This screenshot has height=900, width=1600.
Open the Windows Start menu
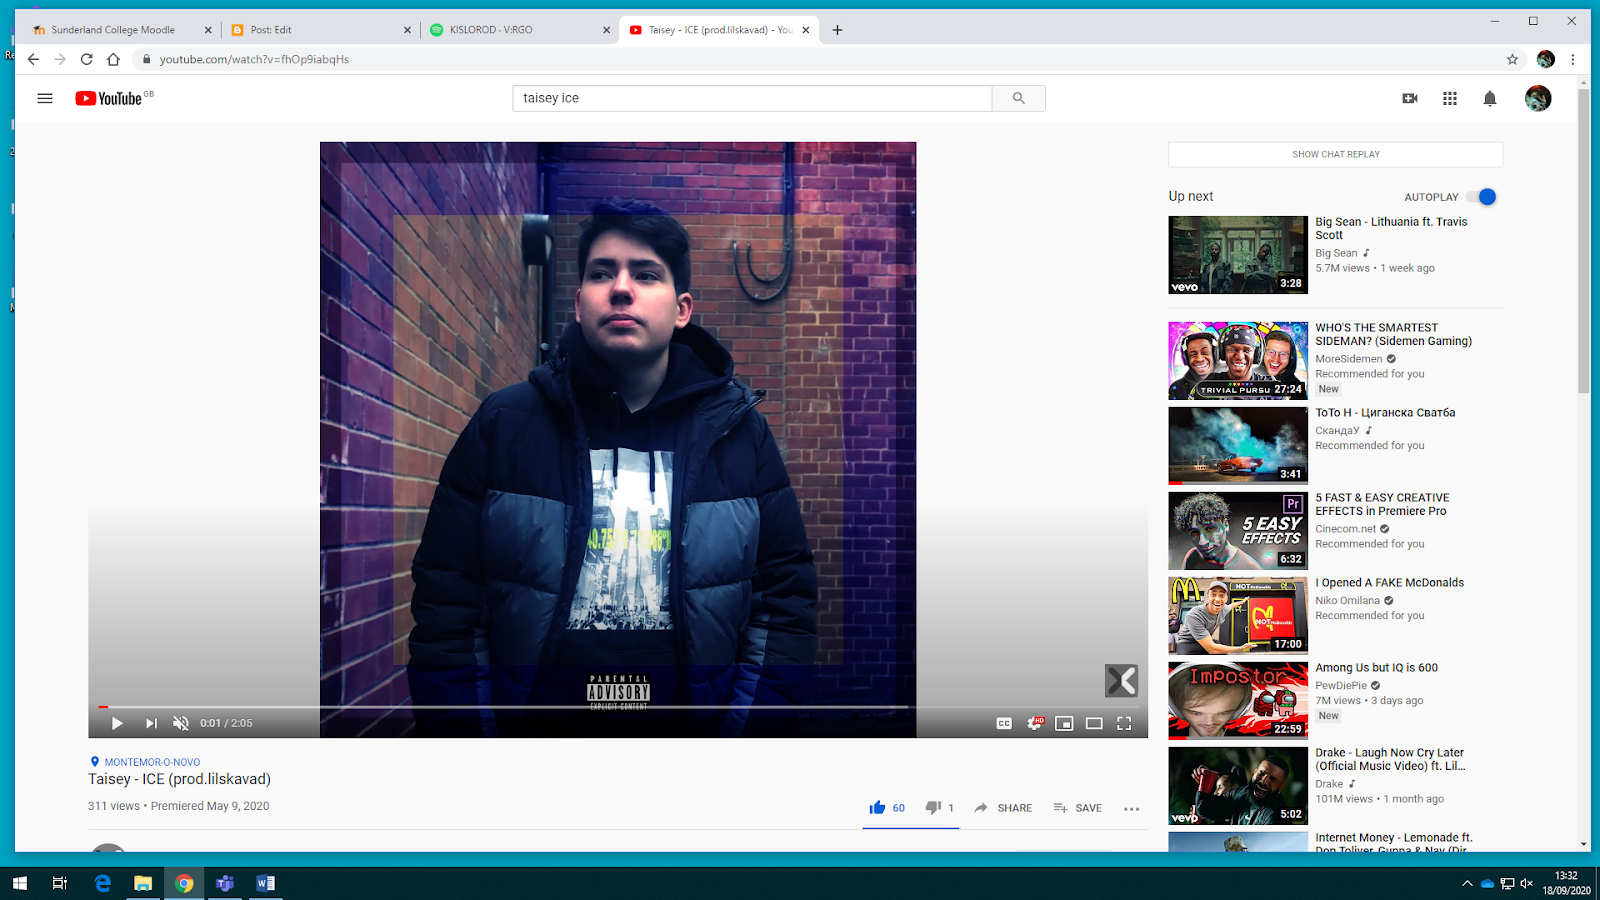[x=19, y=883]
